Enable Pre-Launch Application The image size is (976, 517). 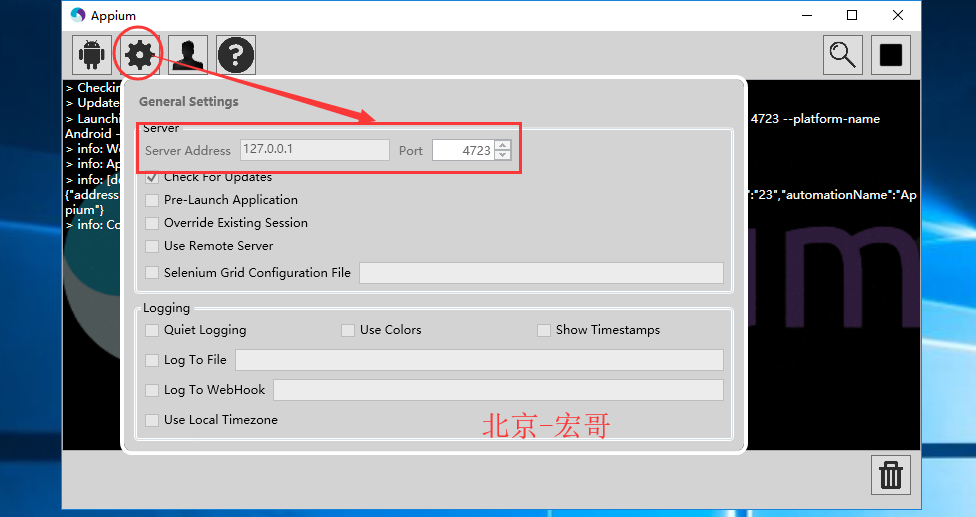coord(152,200)
